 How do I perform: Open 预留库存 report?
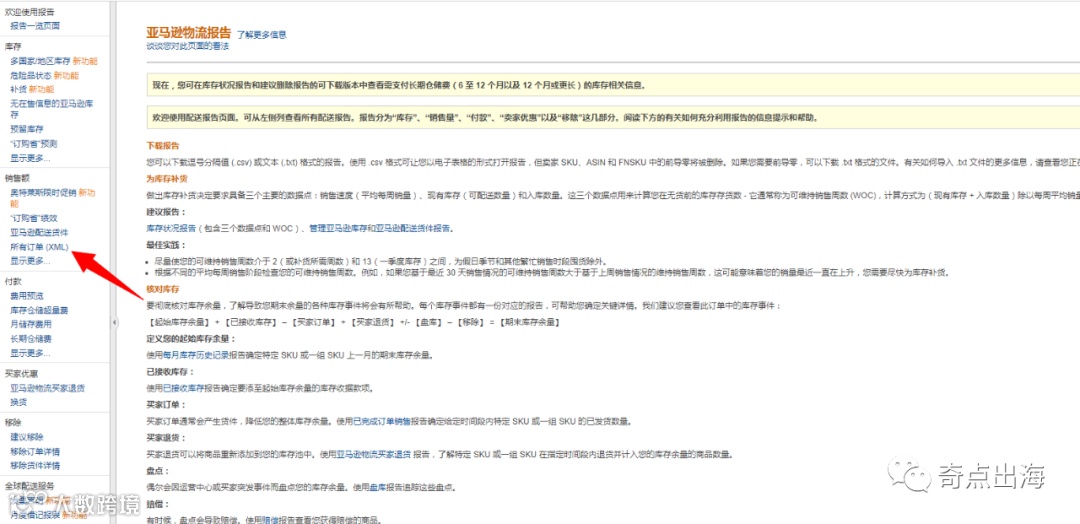(27, 129)
